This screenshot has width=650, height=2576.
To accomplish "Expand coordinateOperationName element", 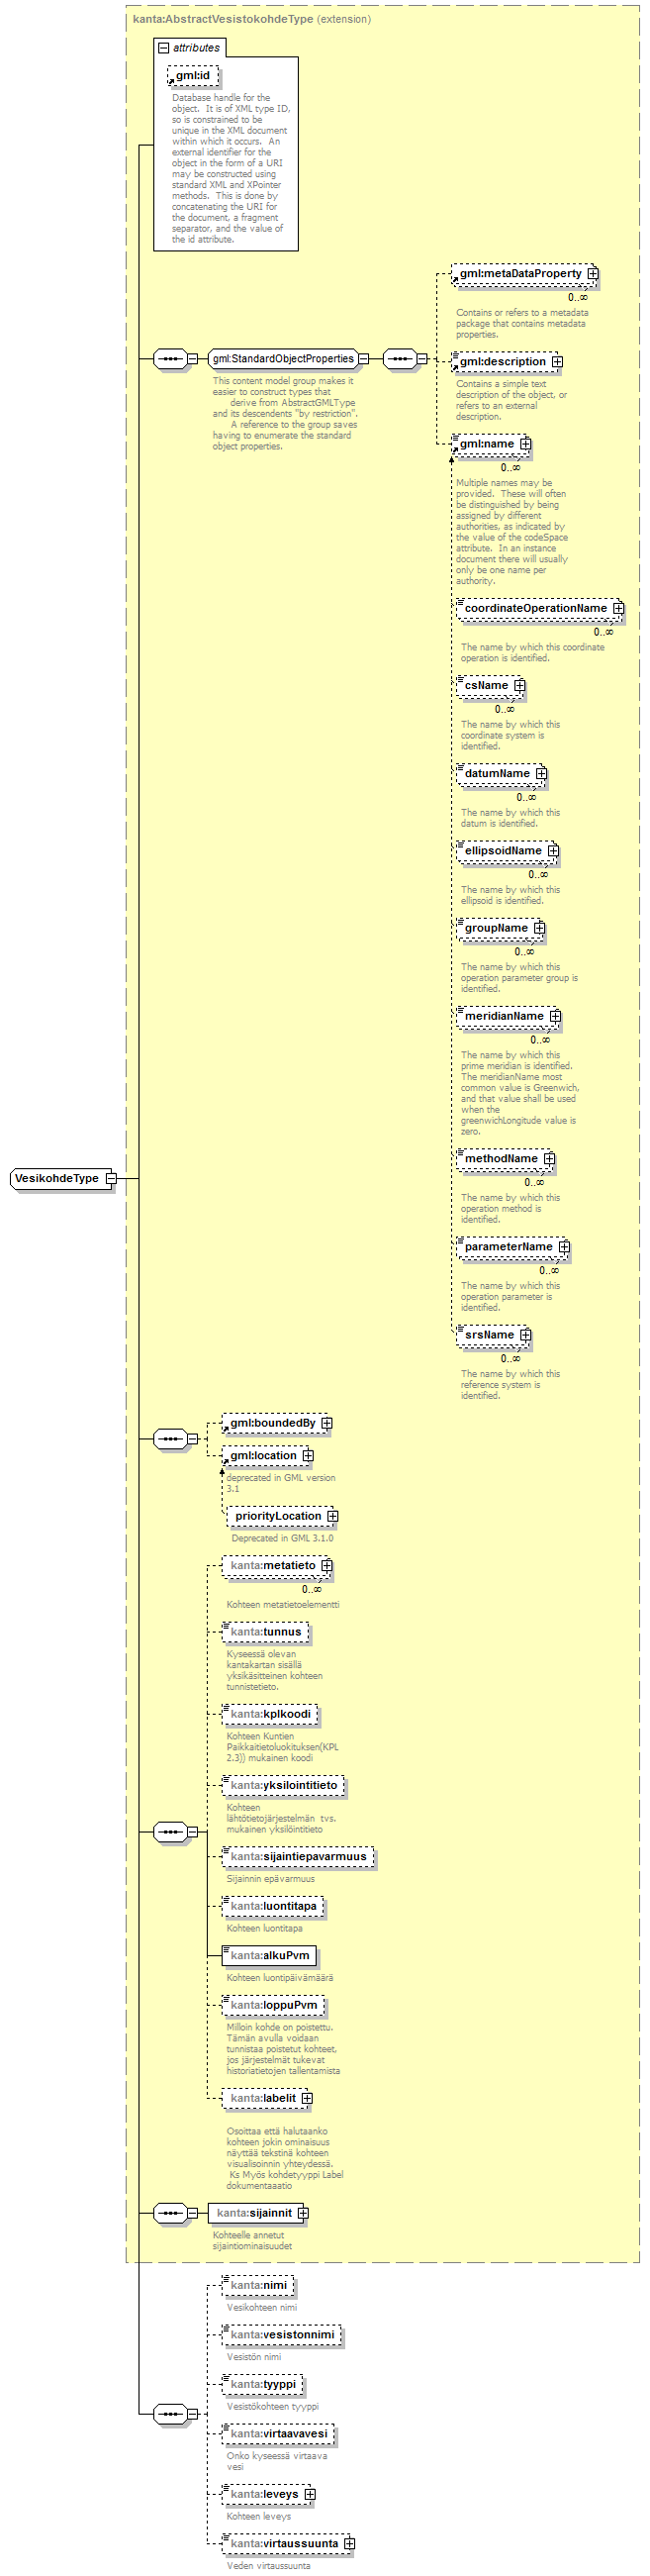I will tap(618, 608).
